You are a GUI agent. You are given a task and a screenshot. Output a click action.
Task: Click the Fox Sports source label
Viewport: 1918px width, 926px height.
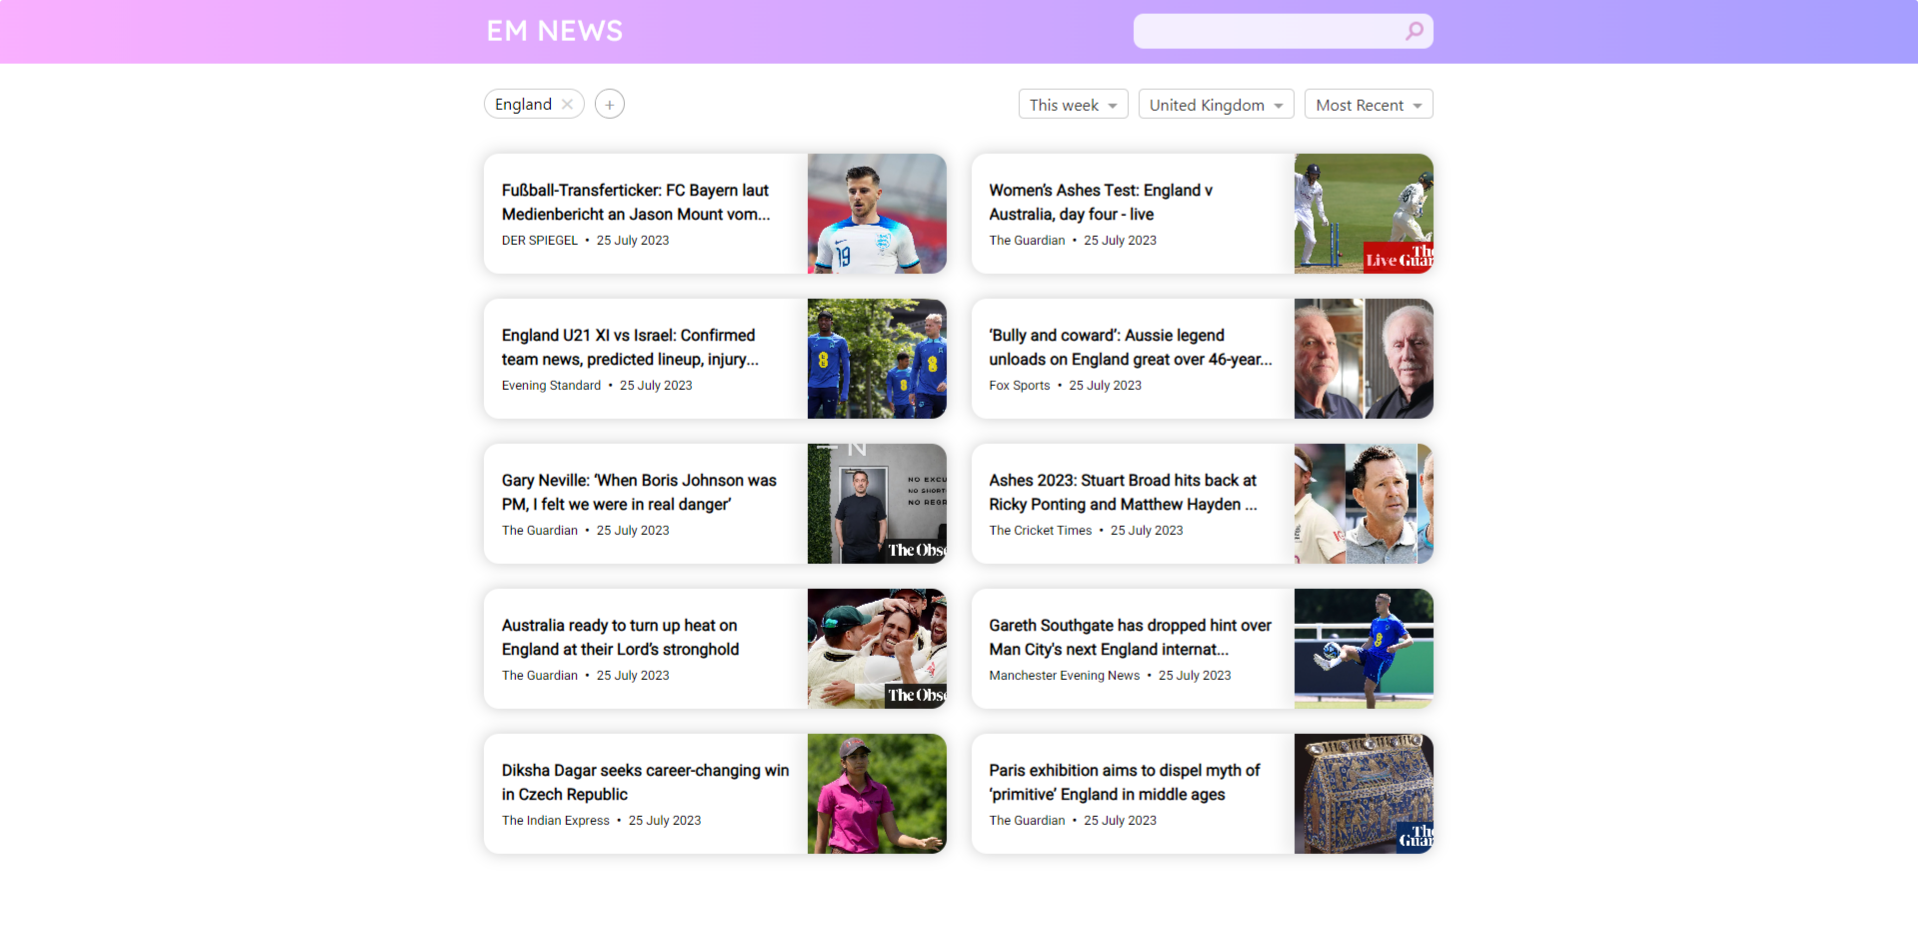[x=1019, y=385]
